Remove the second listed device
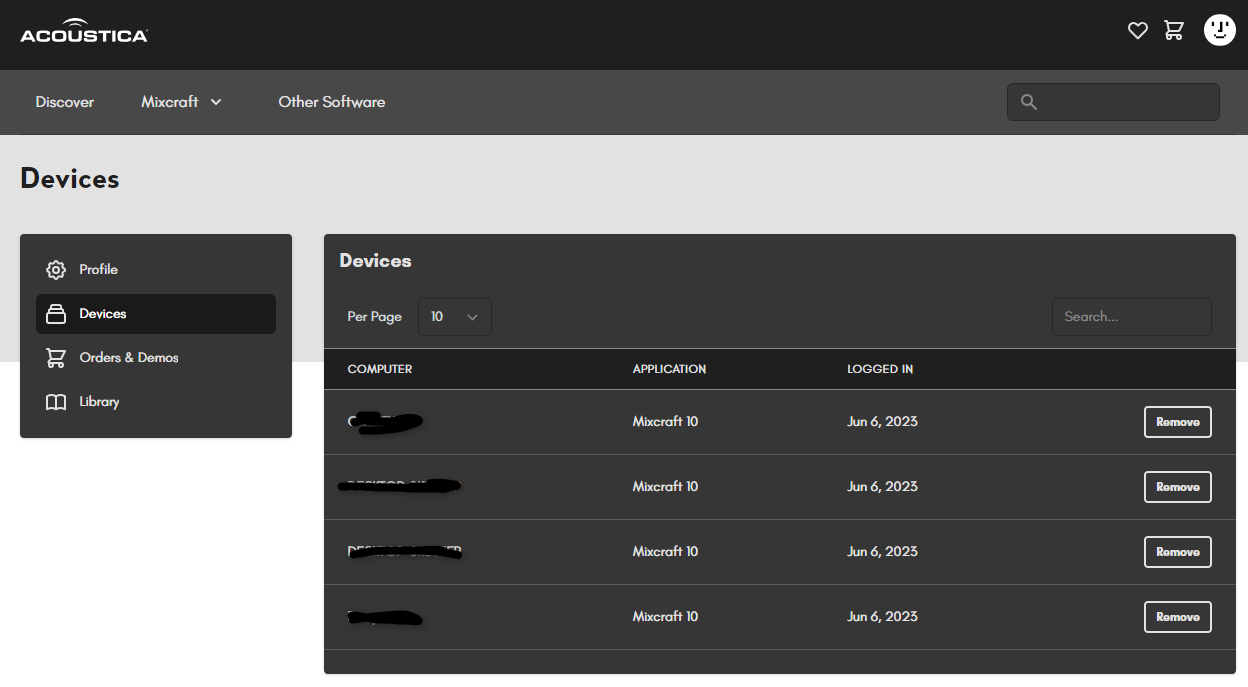Viewport: 1248px width, 687px height. 1178,487
